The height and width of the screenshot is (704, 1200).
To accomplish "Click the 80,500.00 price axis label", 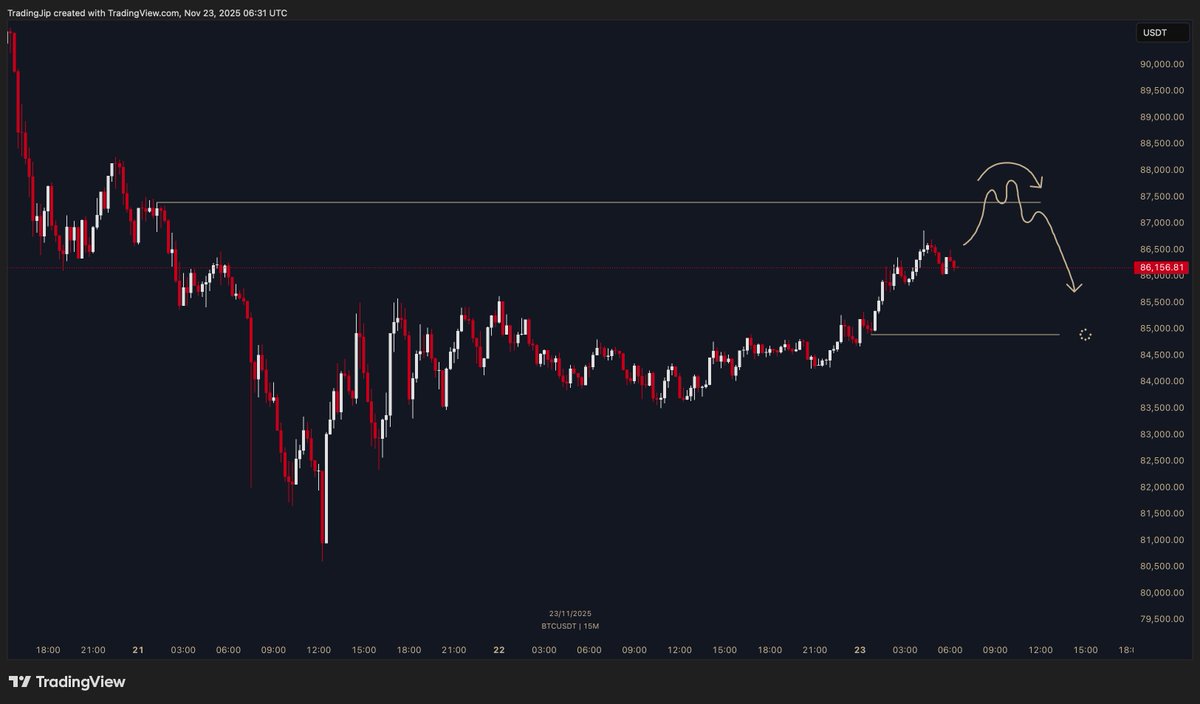I will (1160, 566).
